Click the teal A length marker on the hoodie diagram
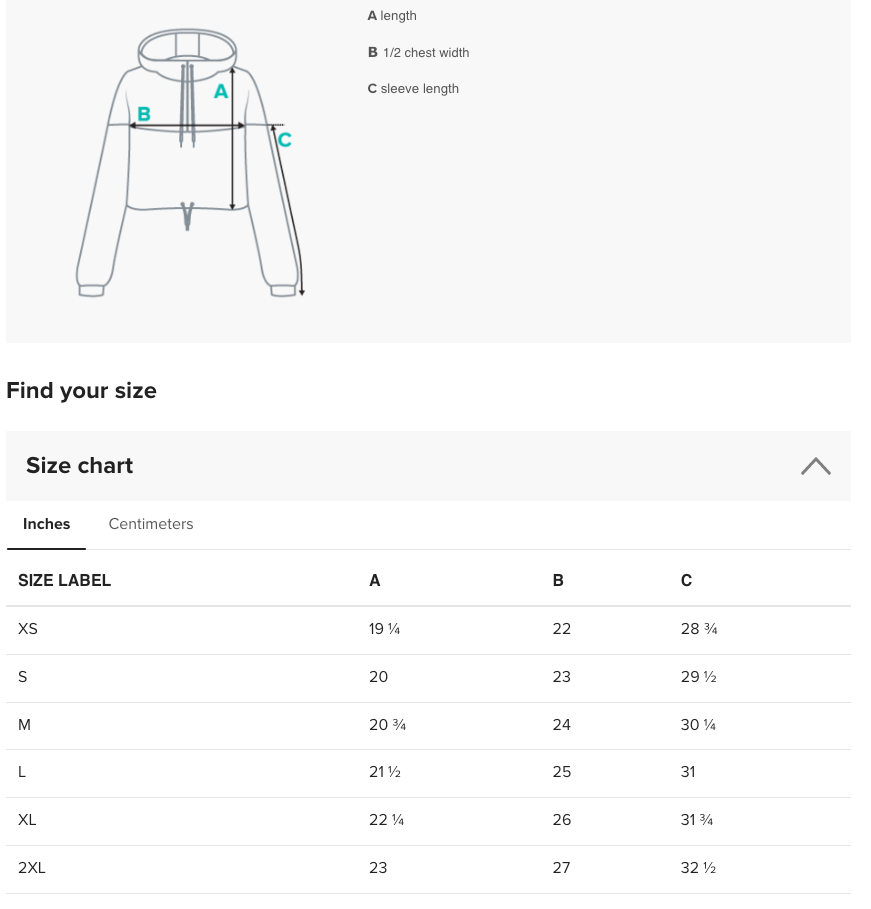Screen dimensions: 871x909 click(221, 92)
